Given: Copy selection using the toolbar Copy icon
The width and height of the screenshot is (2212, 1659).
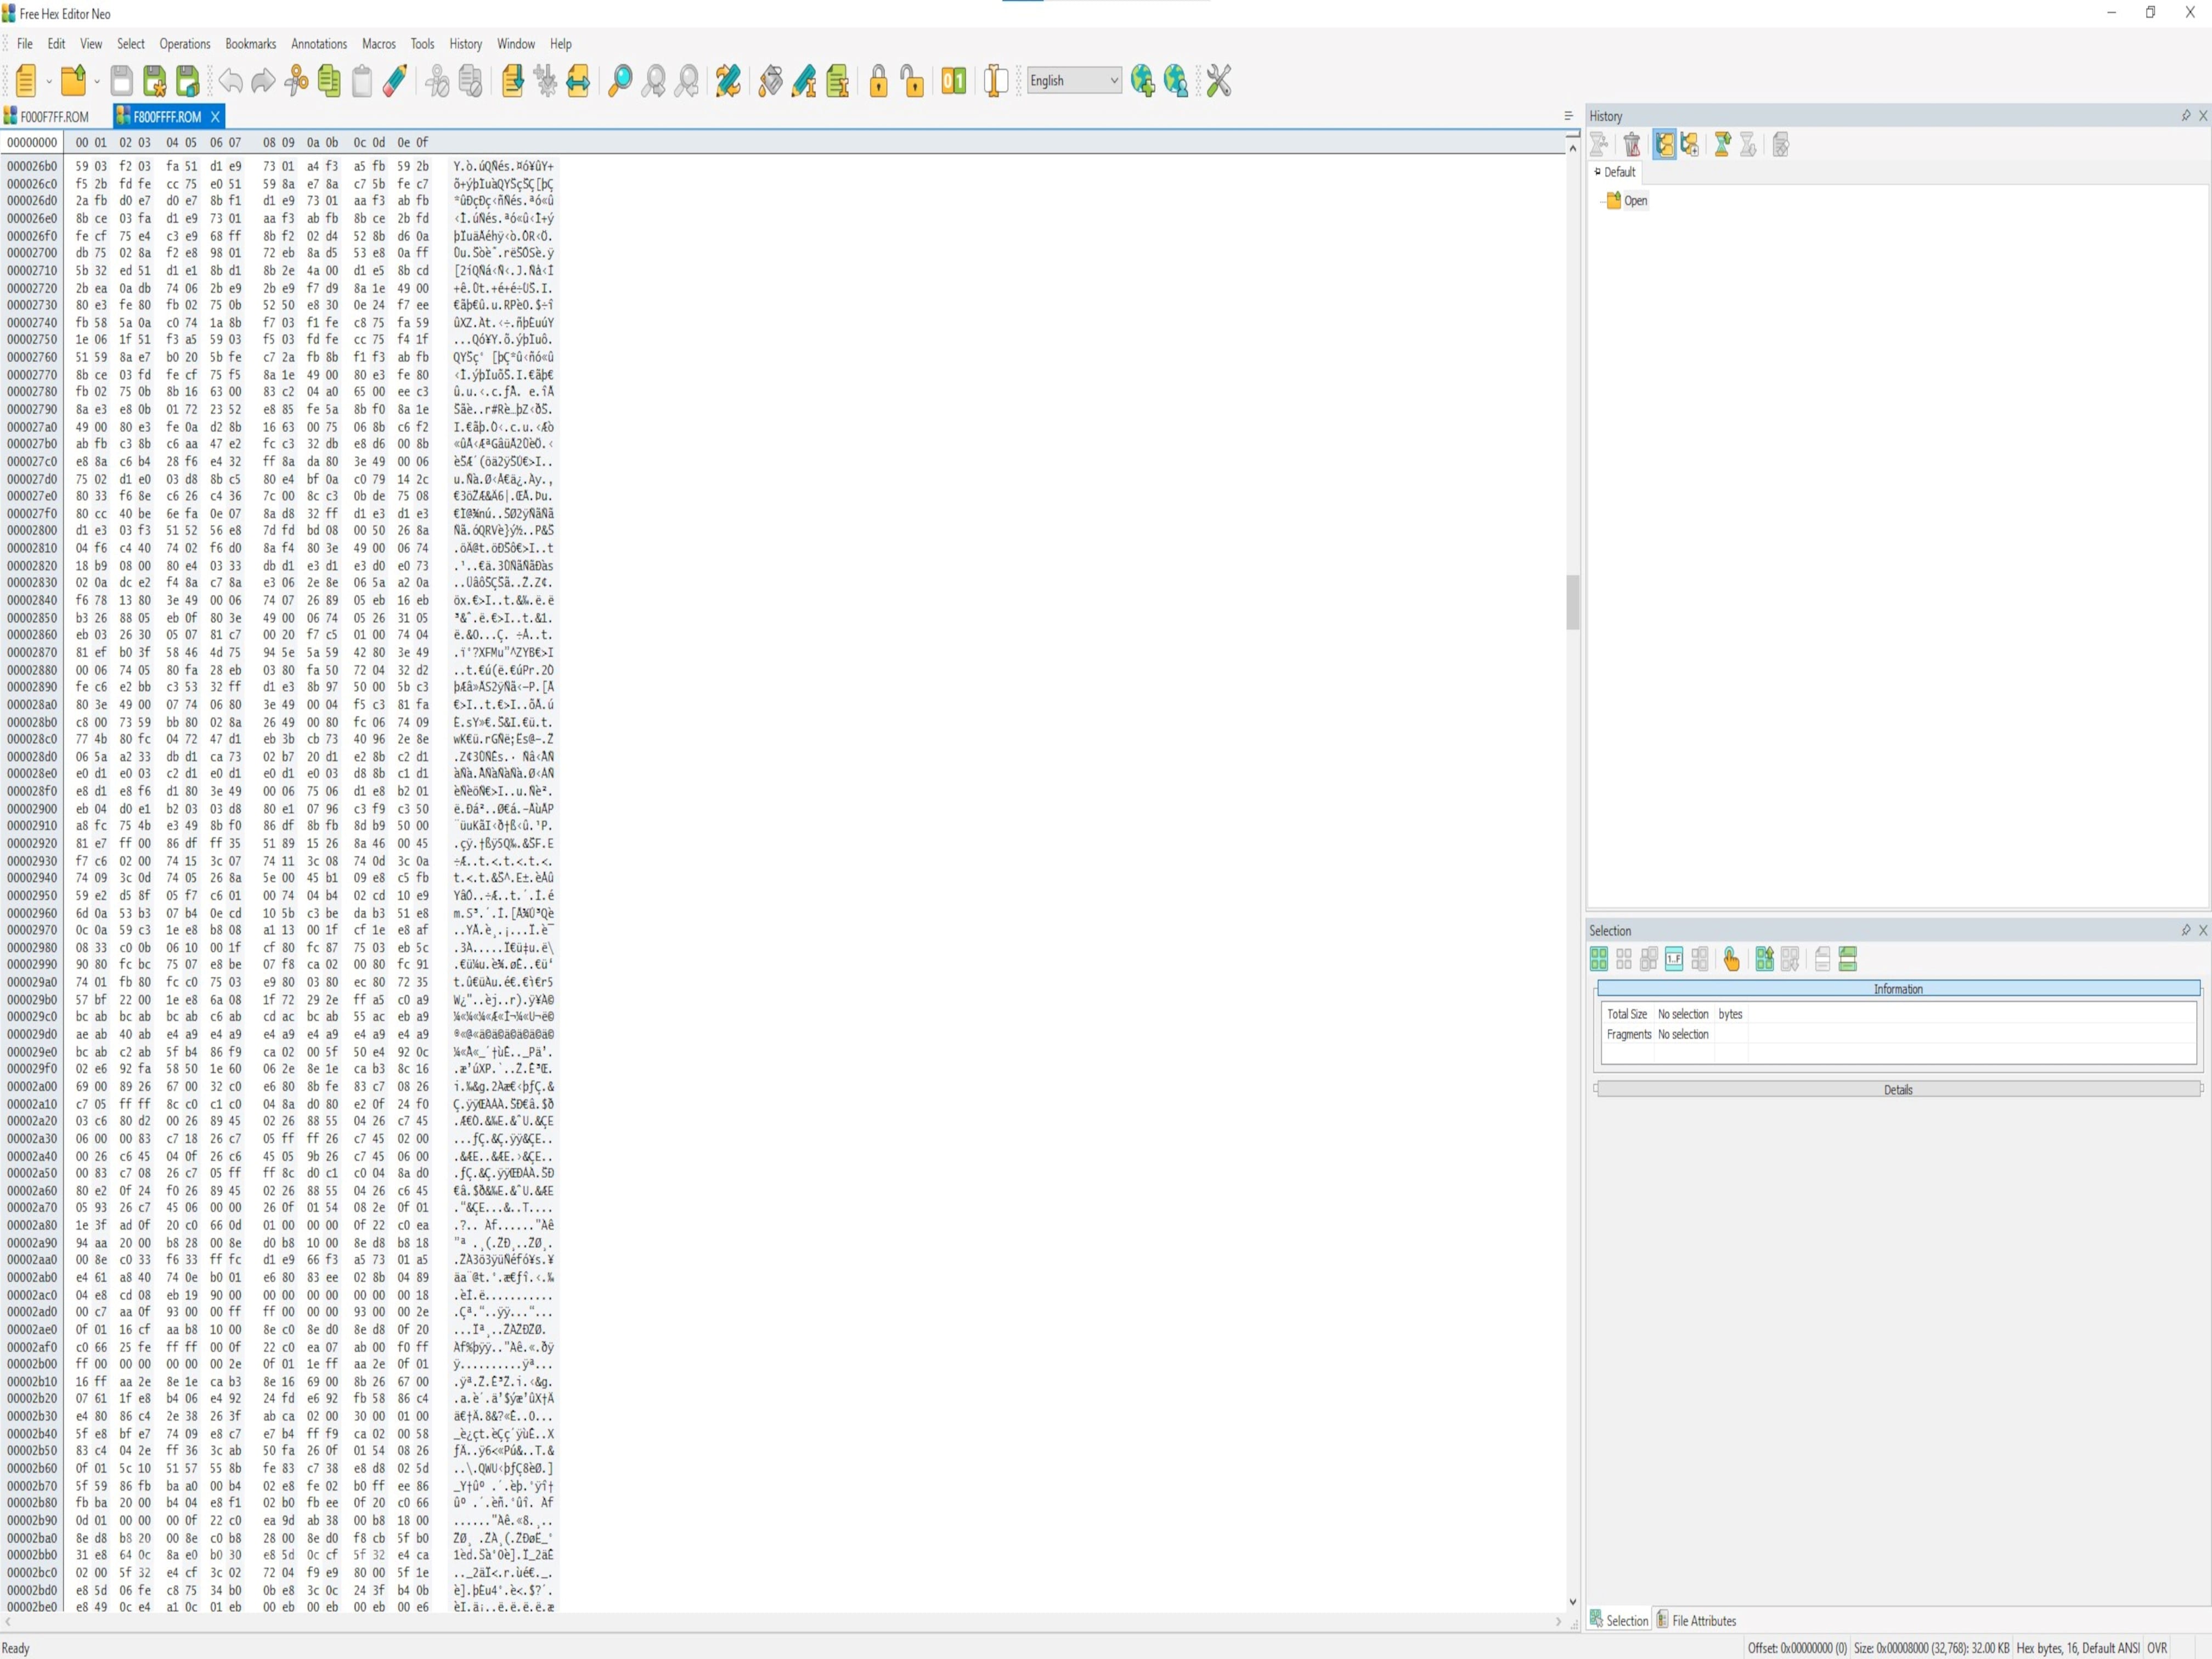Looking at the screenshot, I should [x=329, y=81].
